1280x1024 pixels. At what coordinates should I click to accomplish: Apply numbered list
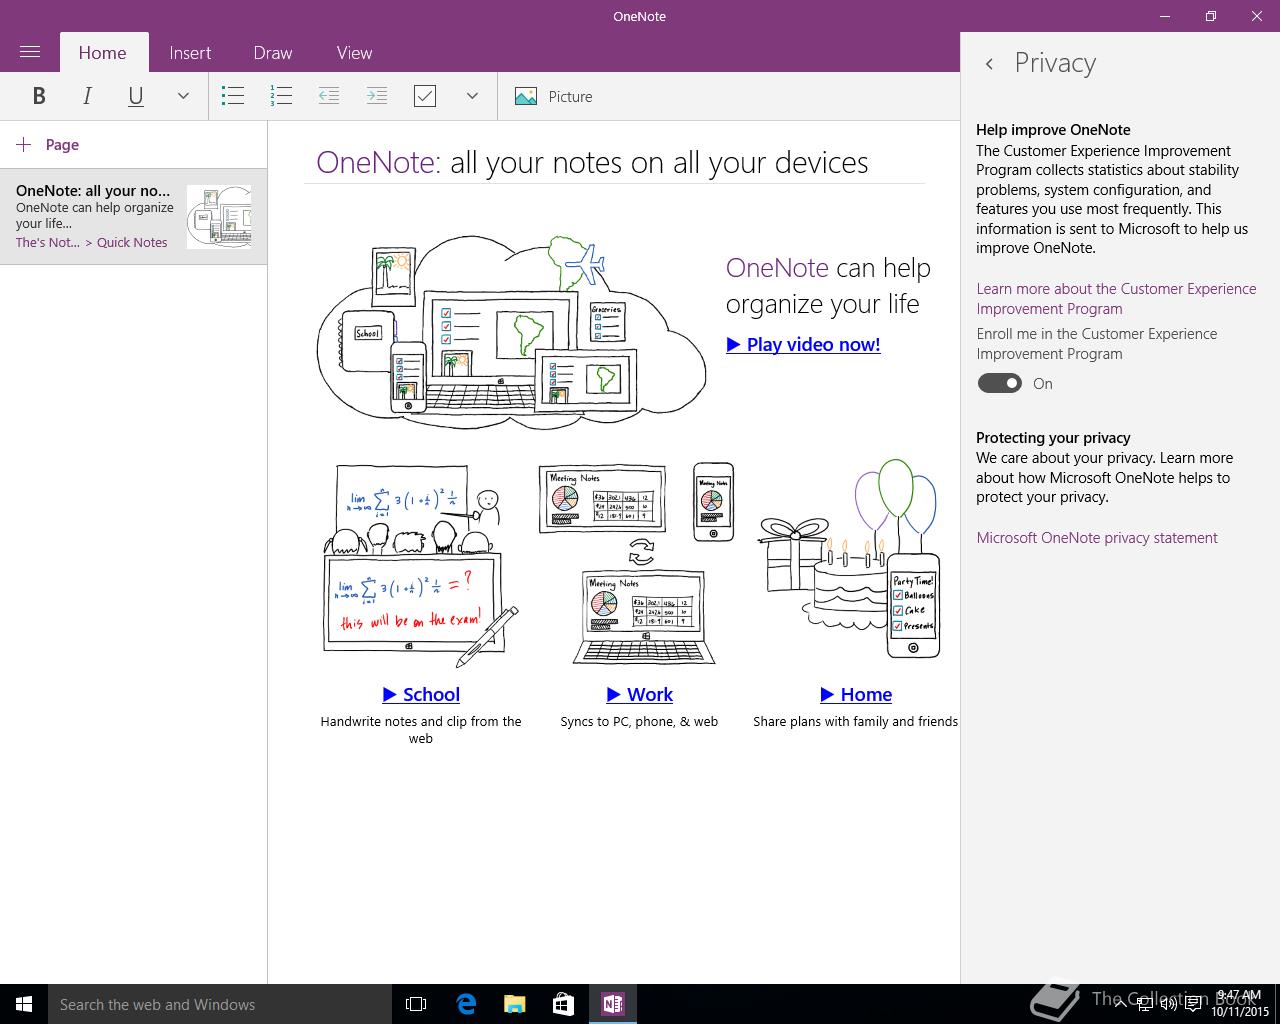(x=281, y=96)
